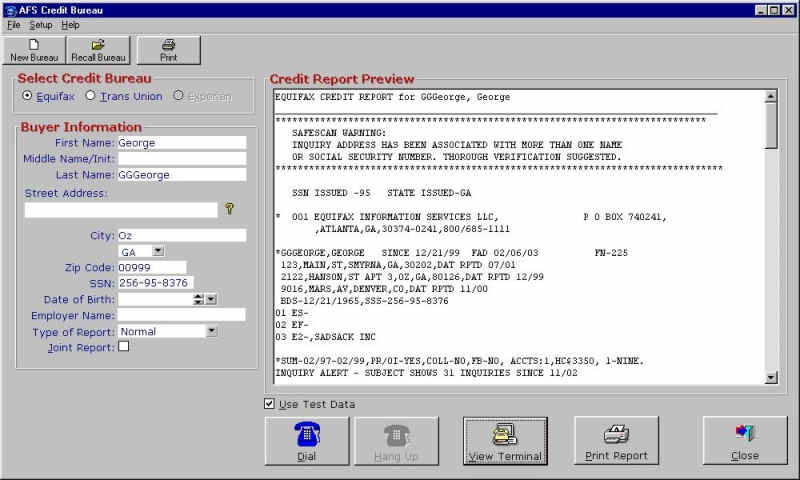Viewport: 800px width, 480px height.
Task: Click the Print Report printer button
Action: [x=616, y=441]
